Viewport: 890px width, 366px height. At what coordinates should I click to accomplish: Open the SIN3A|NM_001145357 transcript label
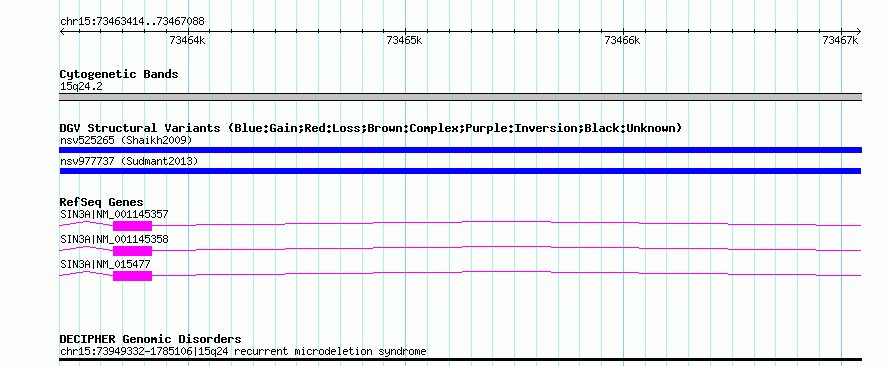tap(114, 214)
